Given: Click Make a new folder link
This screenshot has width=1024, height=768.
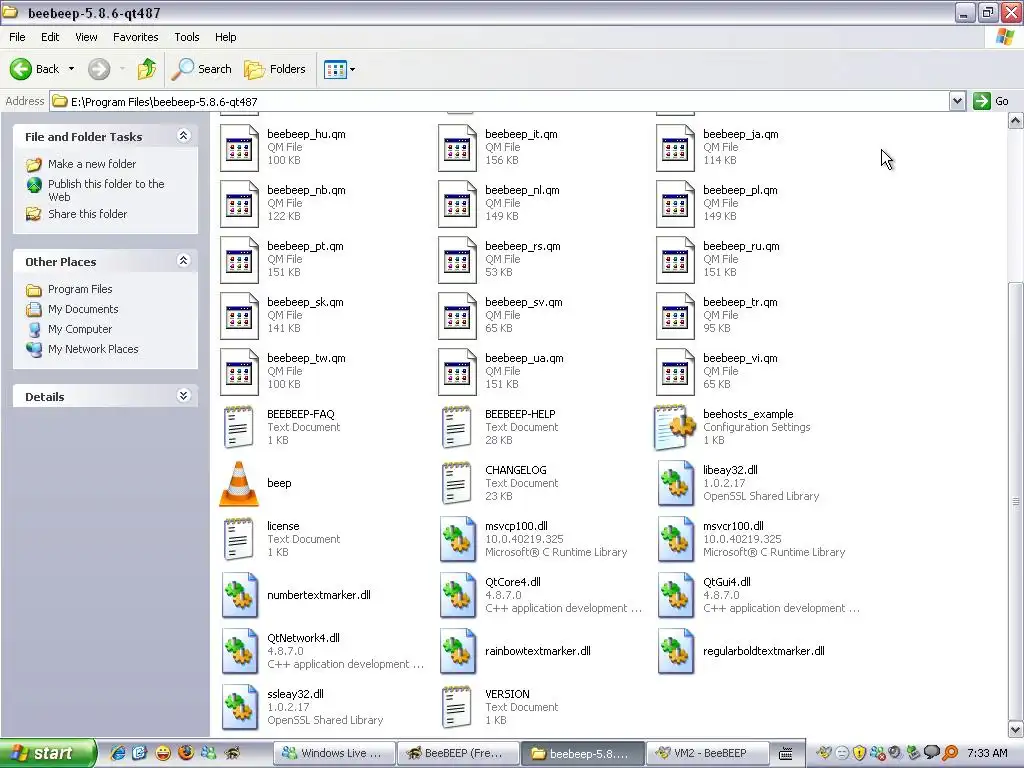Looking at the screenshot, I should [x=91, y=164].
